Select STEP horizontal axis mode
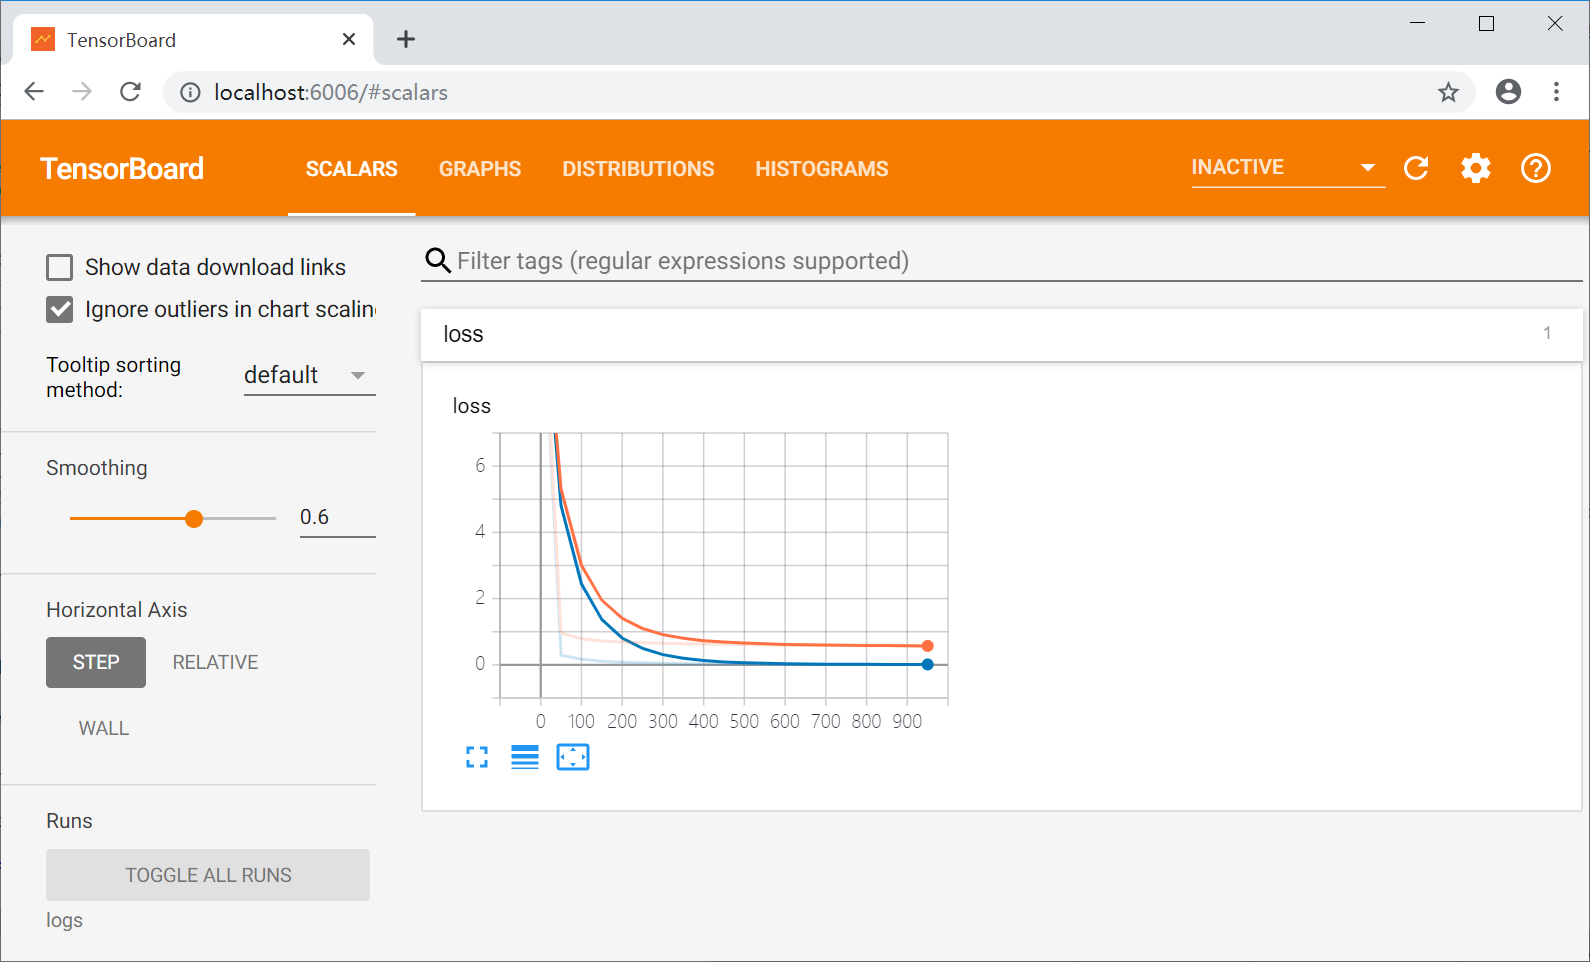This screenshot has width=1590, height=962. click(x=96, y=662)
